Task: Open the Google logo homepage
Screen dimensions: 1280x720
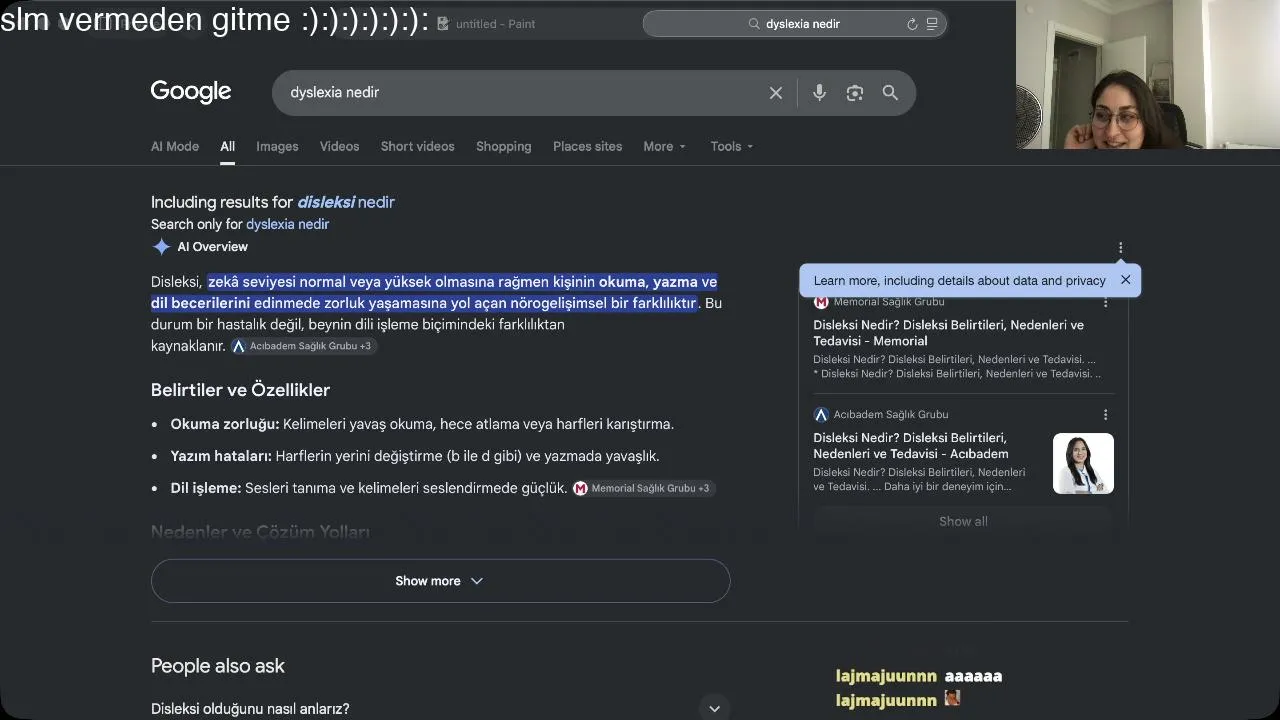Action: pyautogui.click(x=191, y=92)
